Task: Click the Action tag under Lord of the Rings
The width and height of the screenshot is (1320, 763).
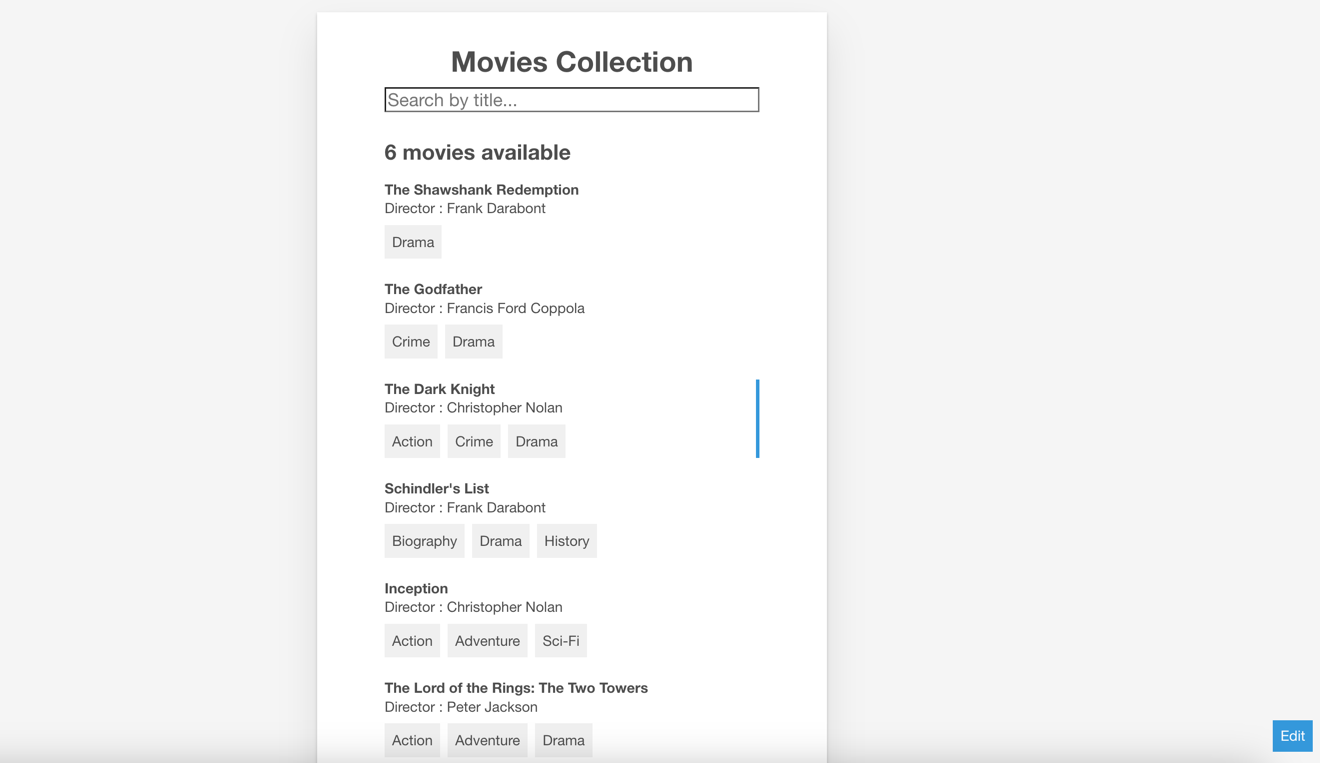Action: 412,740
